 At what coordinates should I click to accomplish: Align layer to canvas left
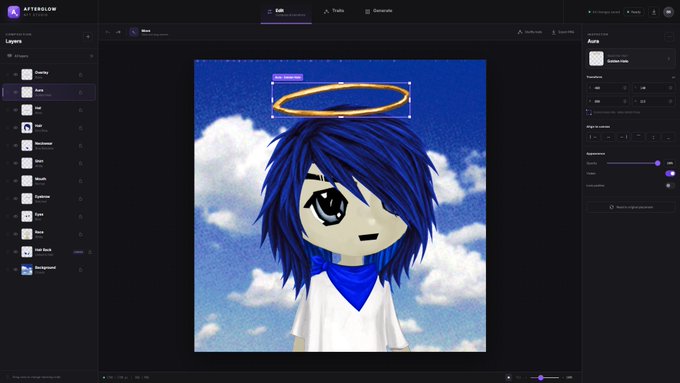tap(593, 137)
